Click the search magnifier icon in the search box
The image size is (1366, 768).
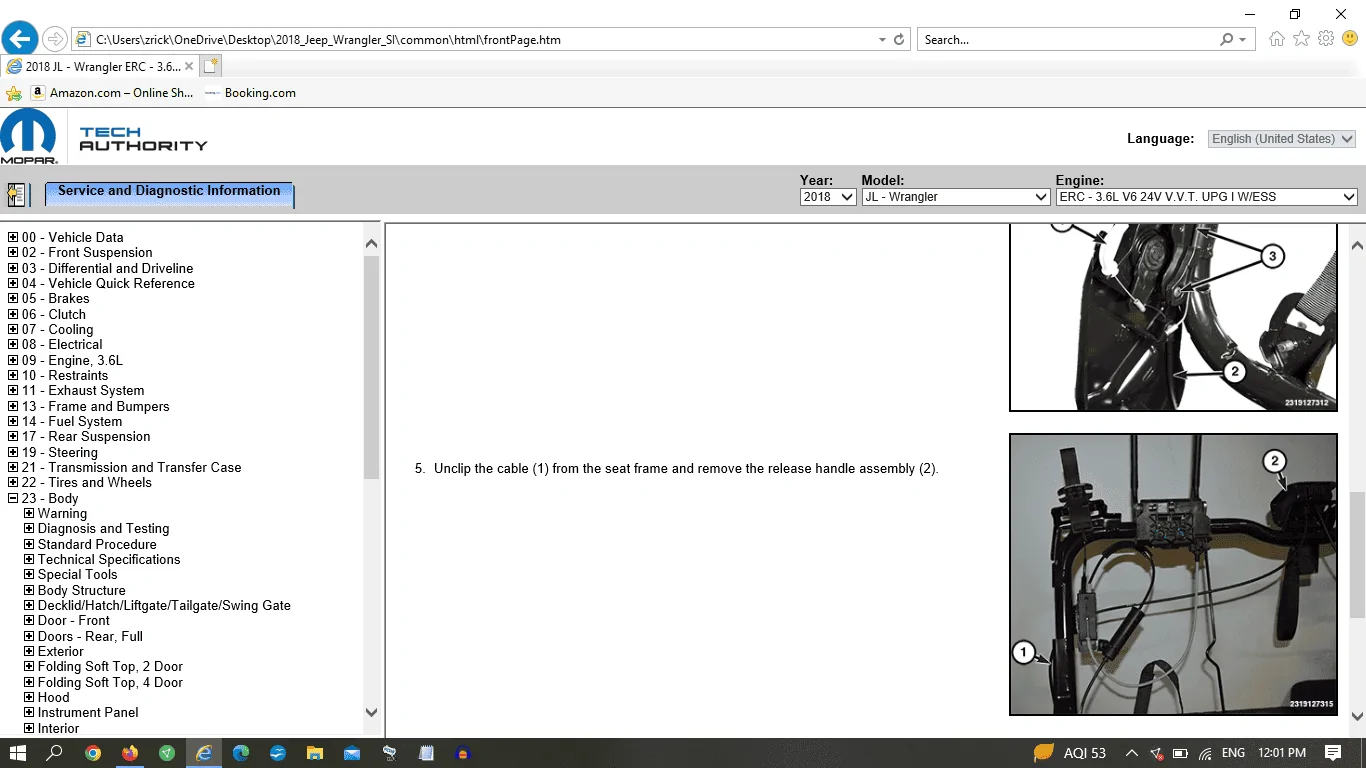pos(1227,40)
